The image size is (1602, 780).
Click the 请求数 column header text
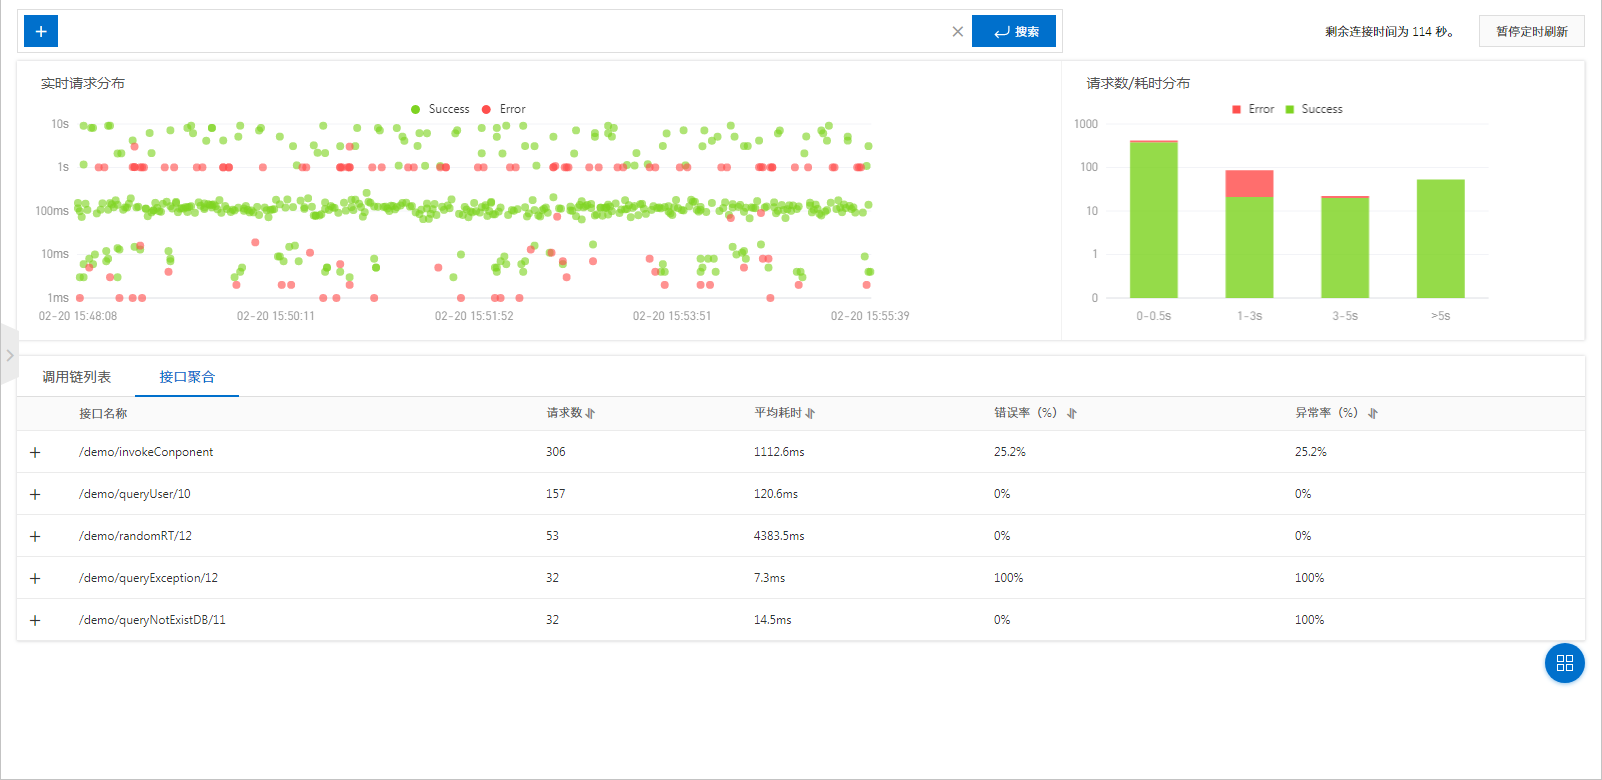point(565,413)
